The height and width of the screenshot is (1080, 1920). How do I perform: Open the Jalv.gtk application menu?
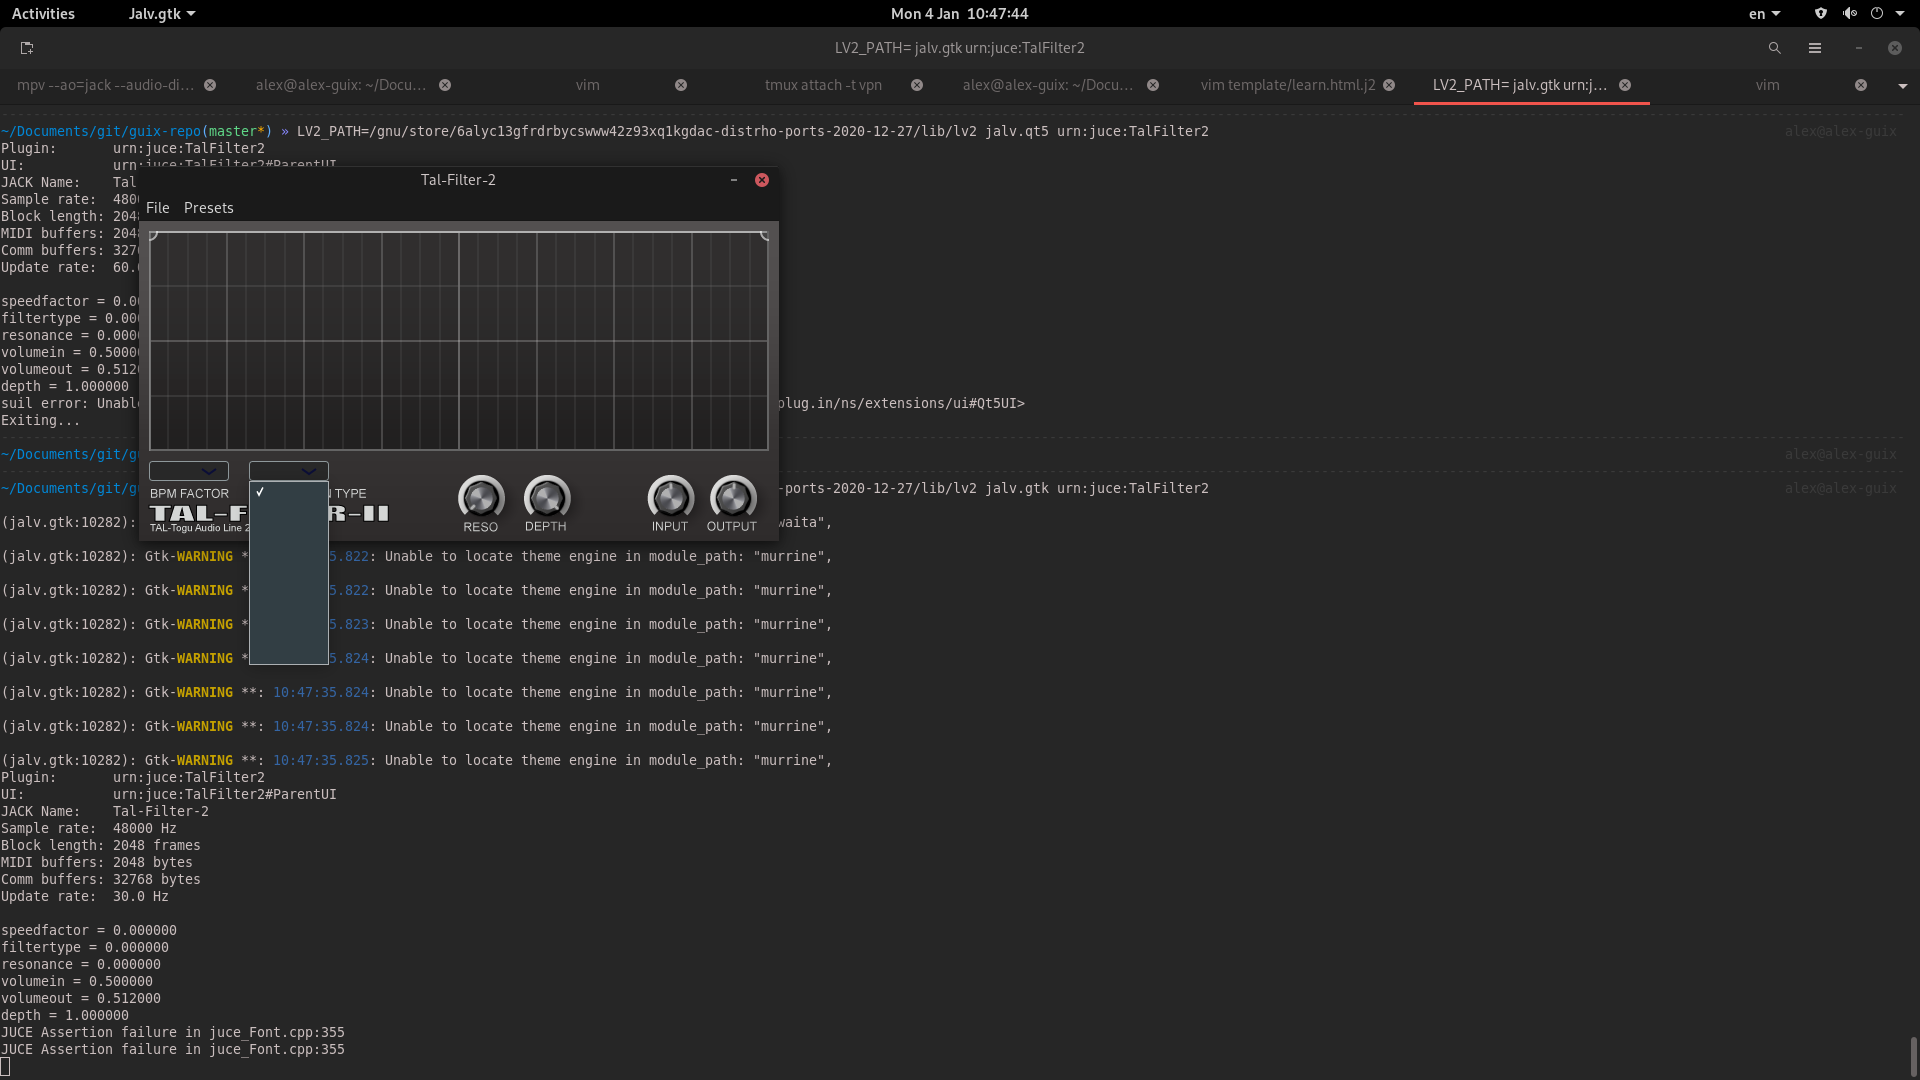(161, 13)
